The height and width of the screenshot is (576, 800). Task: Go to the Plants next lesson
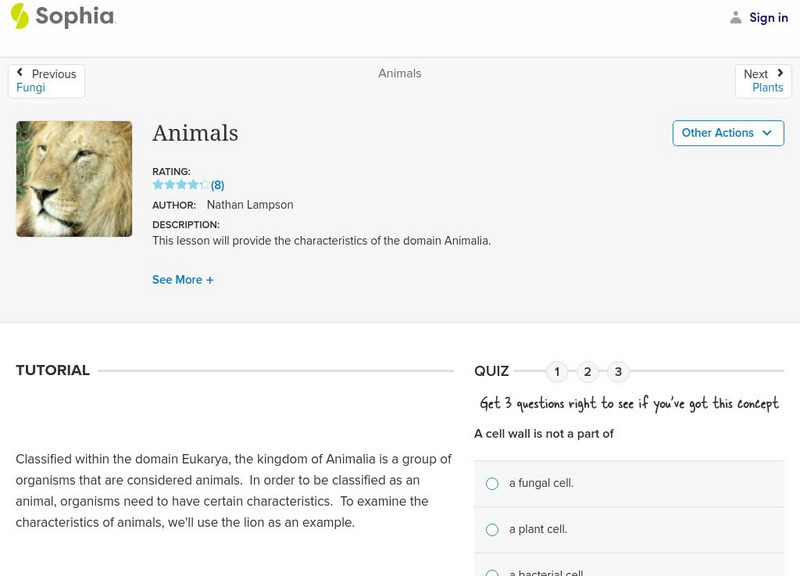click(767, 88)
